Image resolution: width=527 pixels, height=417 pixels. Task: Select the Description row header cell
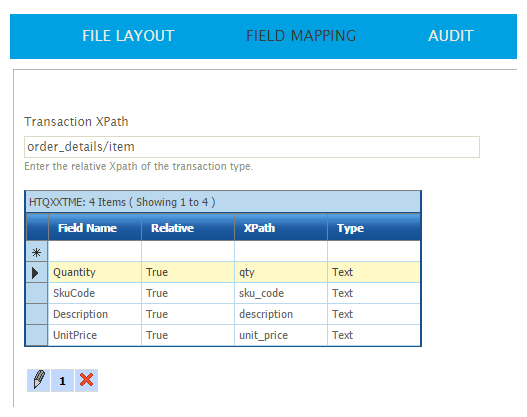point(37,314)
